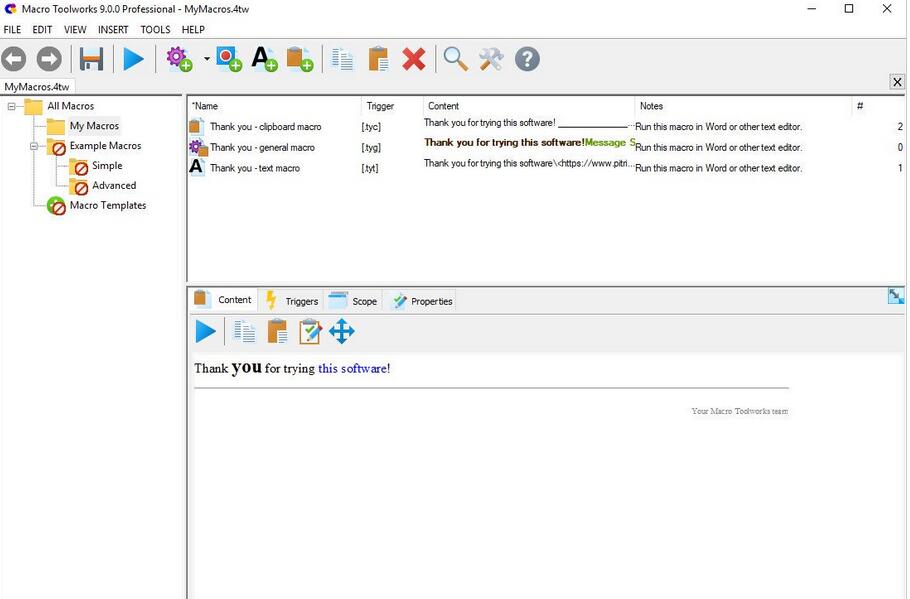Click the text macro A row icon
This screenshot has height=599, width=910.
click(197, 167)
